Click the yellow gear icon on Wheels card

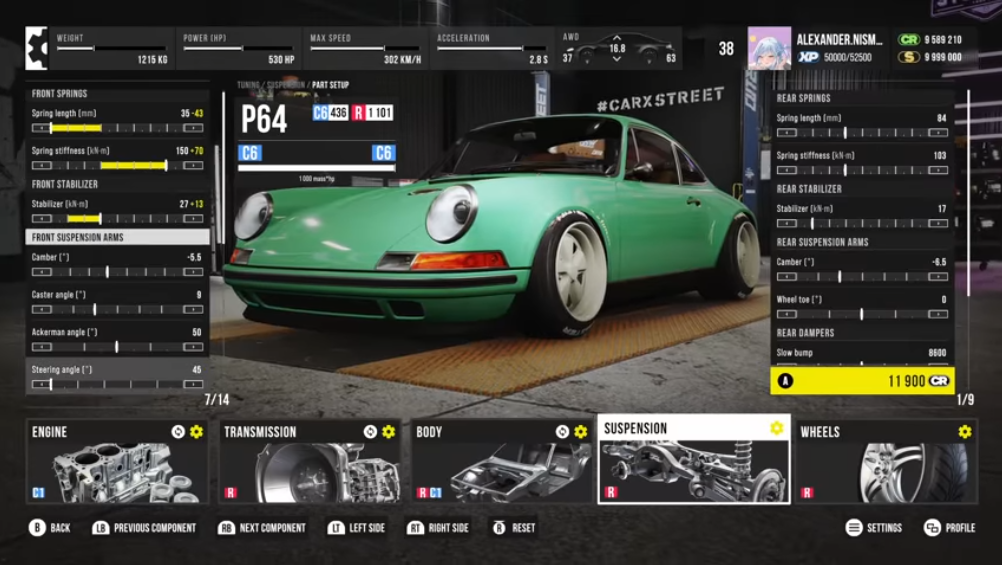pos(964,432)
